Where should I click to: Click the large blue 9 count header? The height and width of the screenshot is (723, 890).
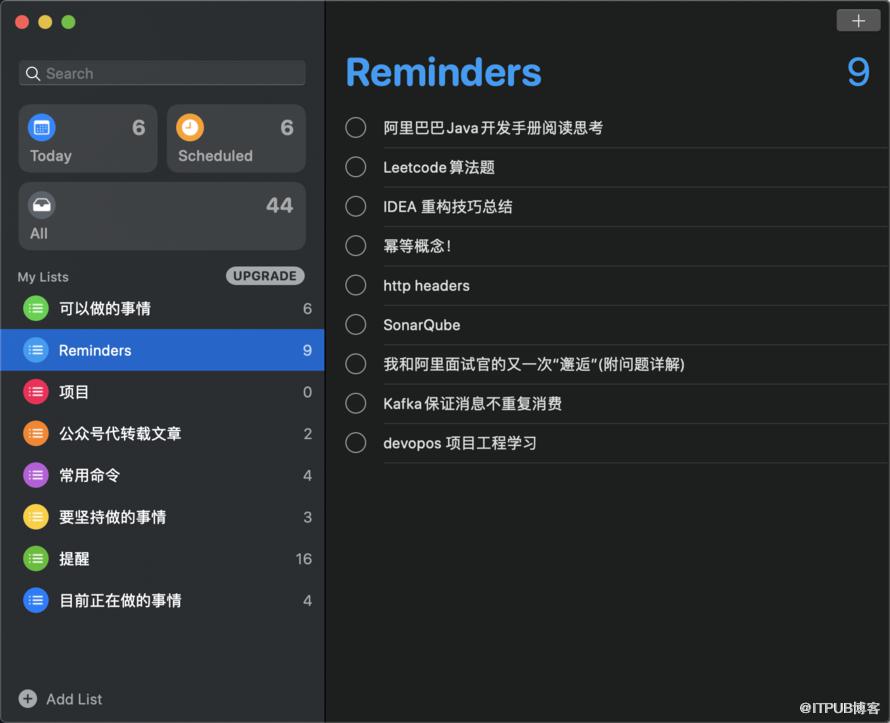858,72
